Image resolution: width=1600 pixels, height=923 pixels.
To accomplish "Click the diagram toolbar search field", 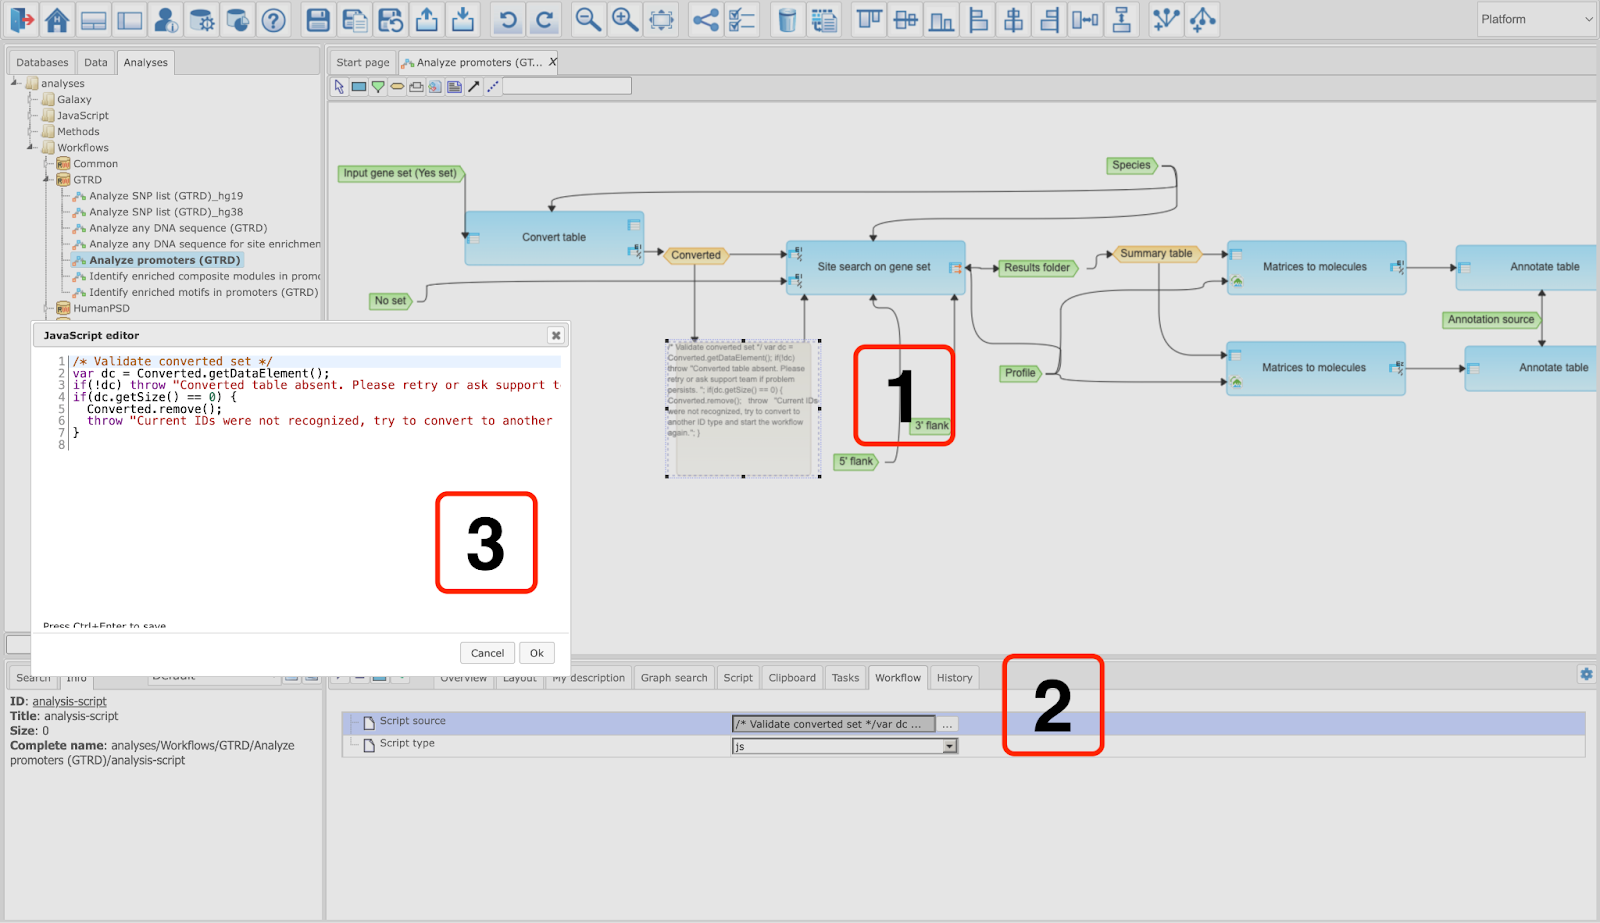I will click(x=567, y=86).
